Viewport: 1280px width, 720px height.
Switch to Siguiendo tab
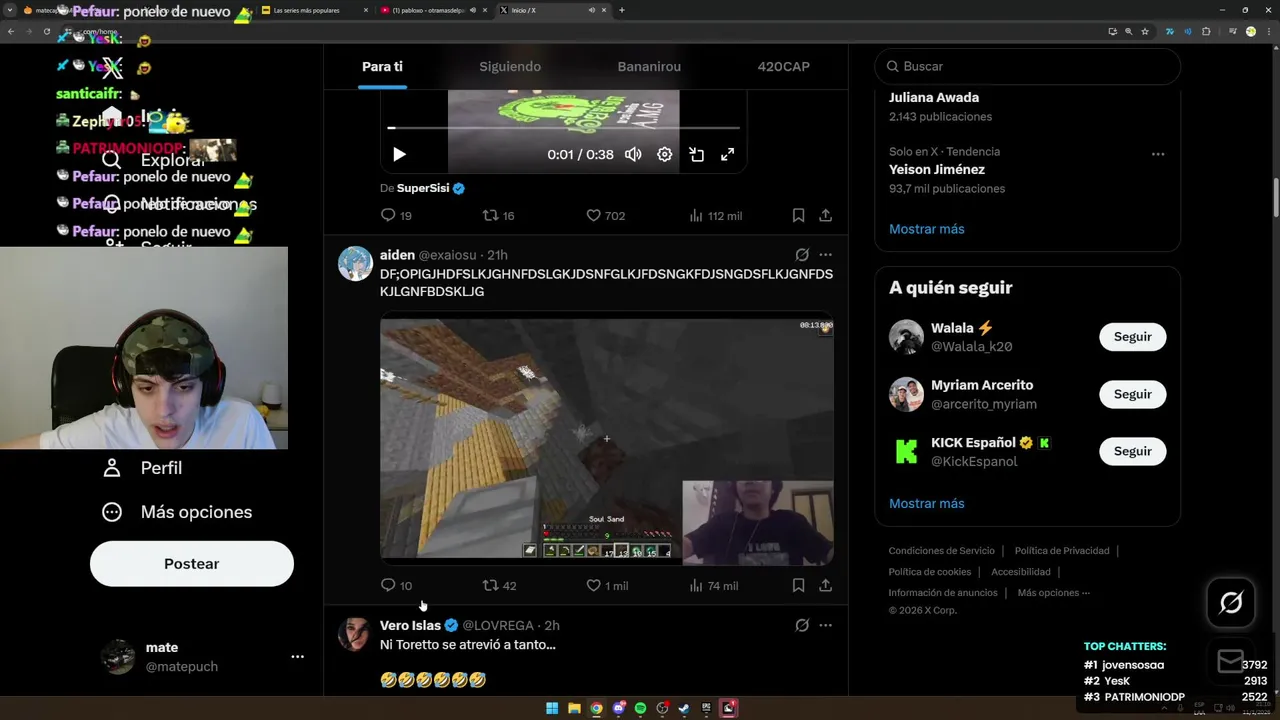510,66
